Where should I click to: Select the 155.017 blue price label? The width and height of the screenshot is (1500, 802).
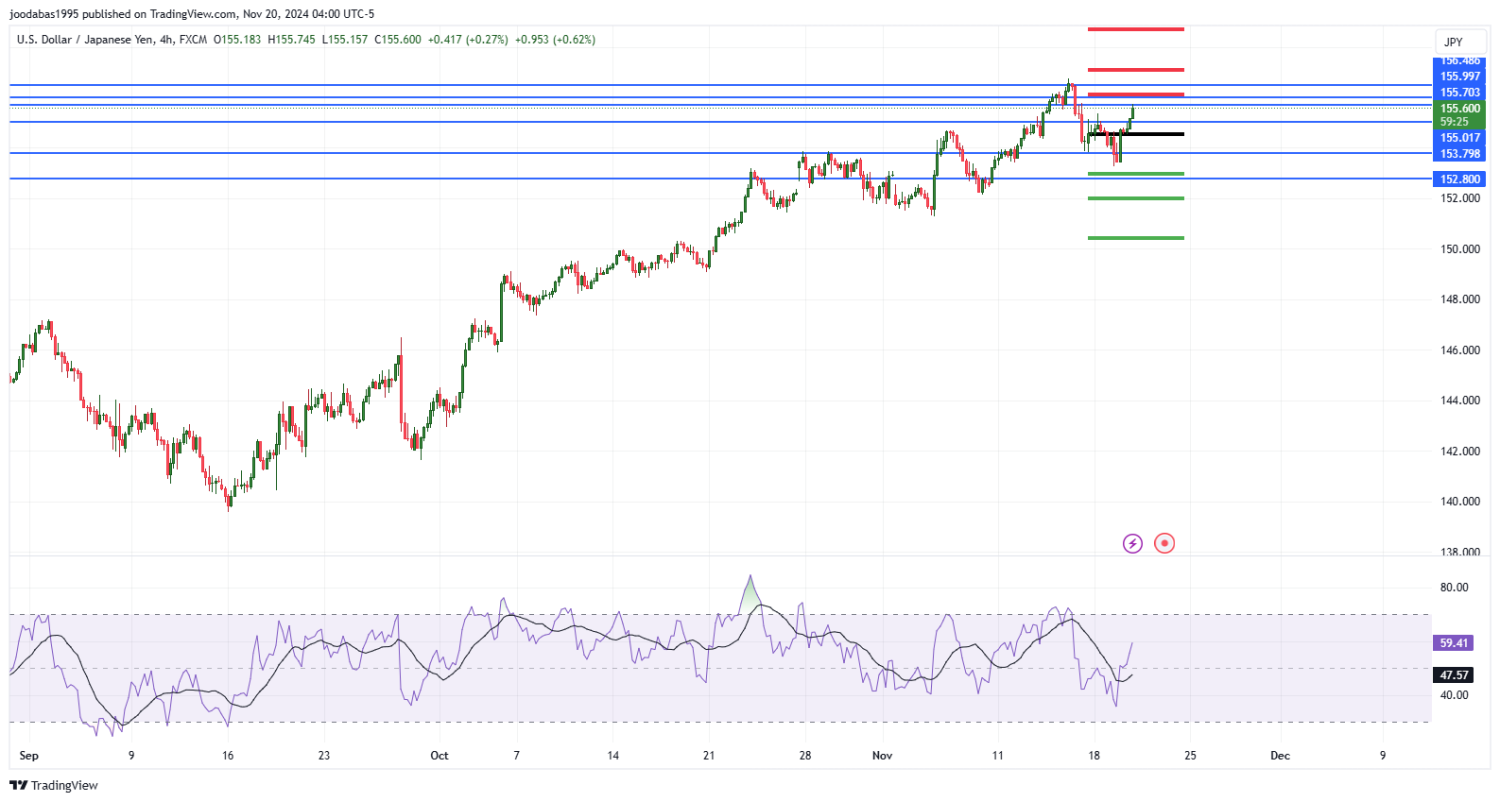pyautogui.click(x=1460, y=138)
